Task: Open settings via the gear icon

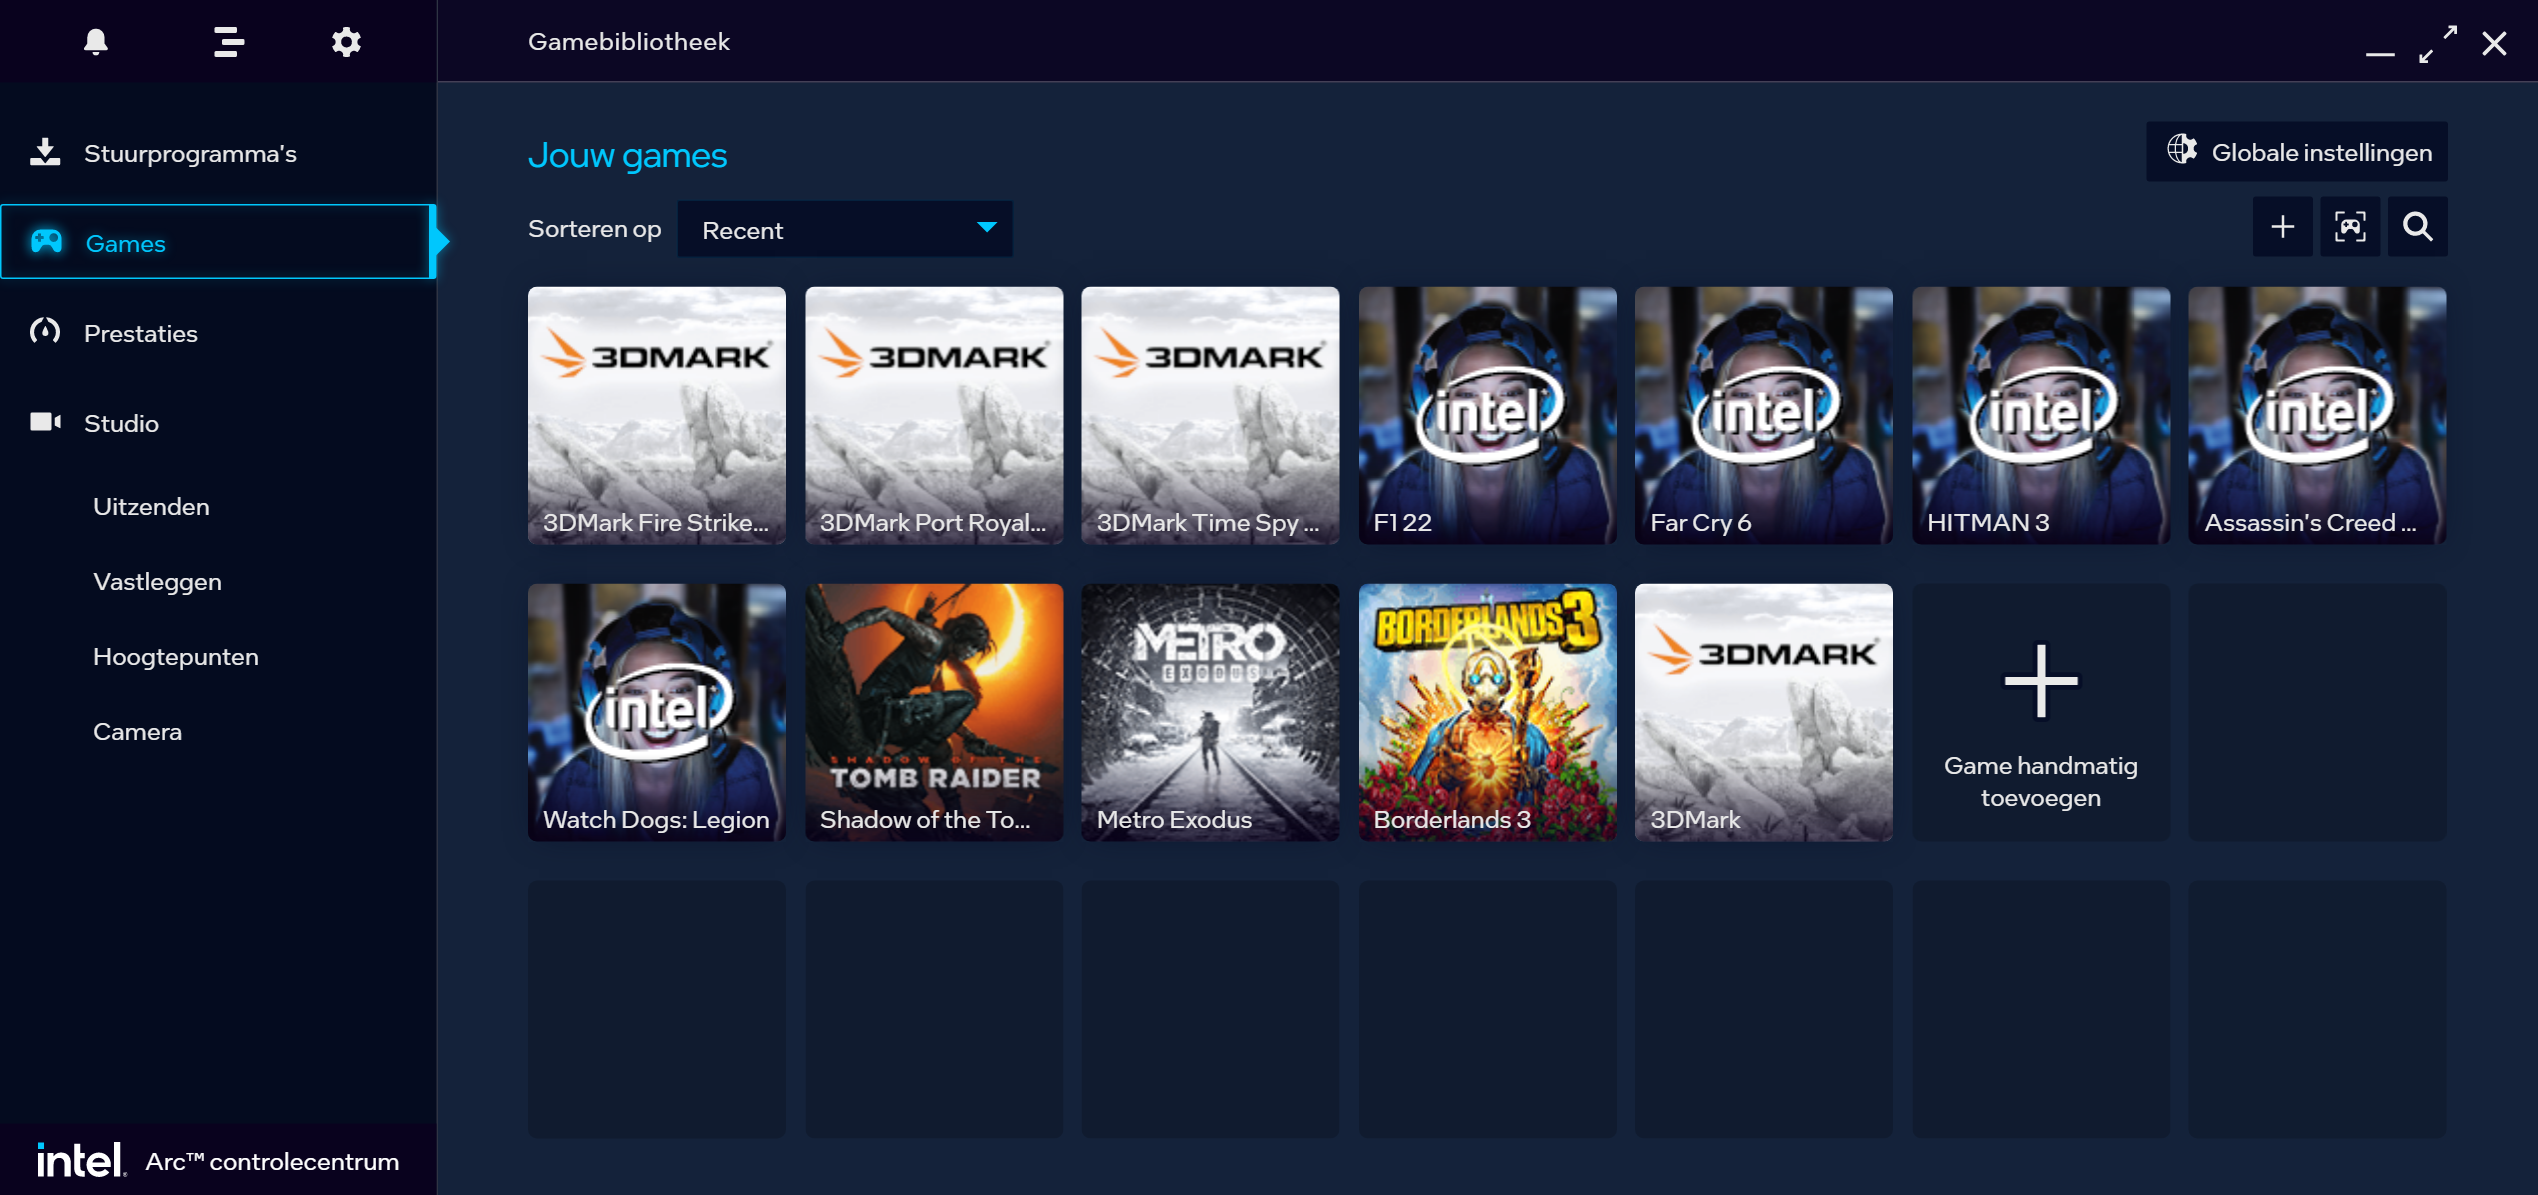Action: coord(346,42)
